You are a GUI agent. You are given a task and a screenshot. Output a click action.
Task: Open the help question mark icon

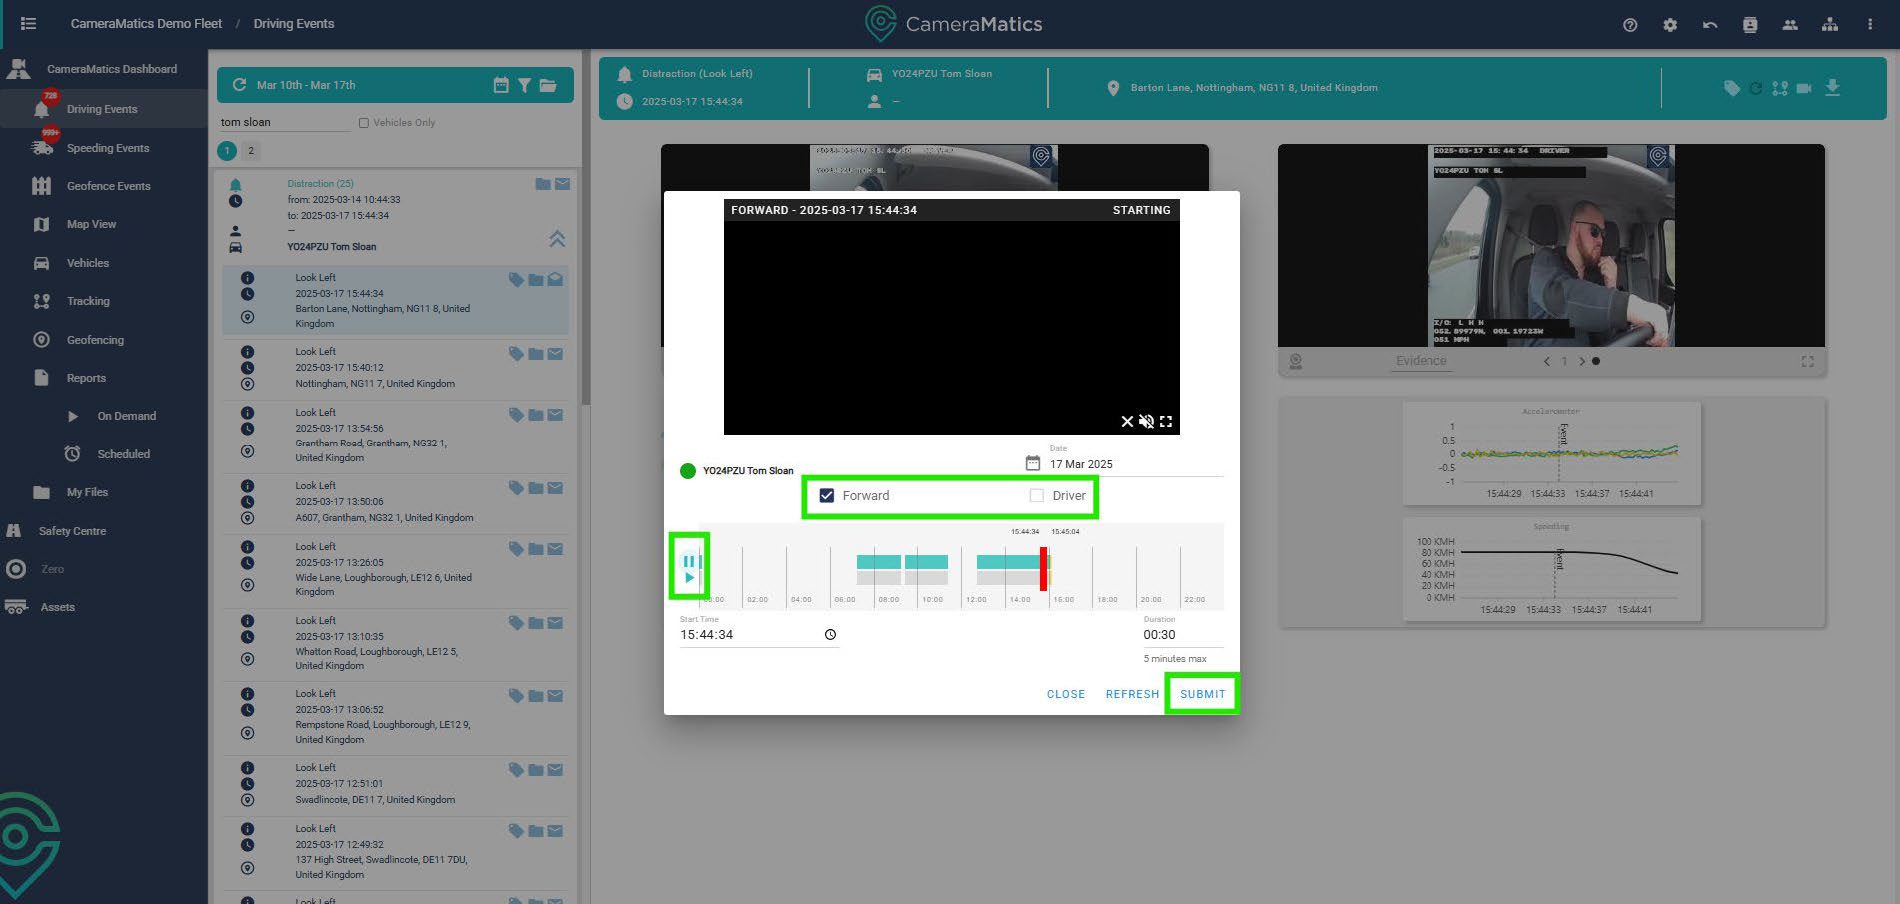[1630, 25]
